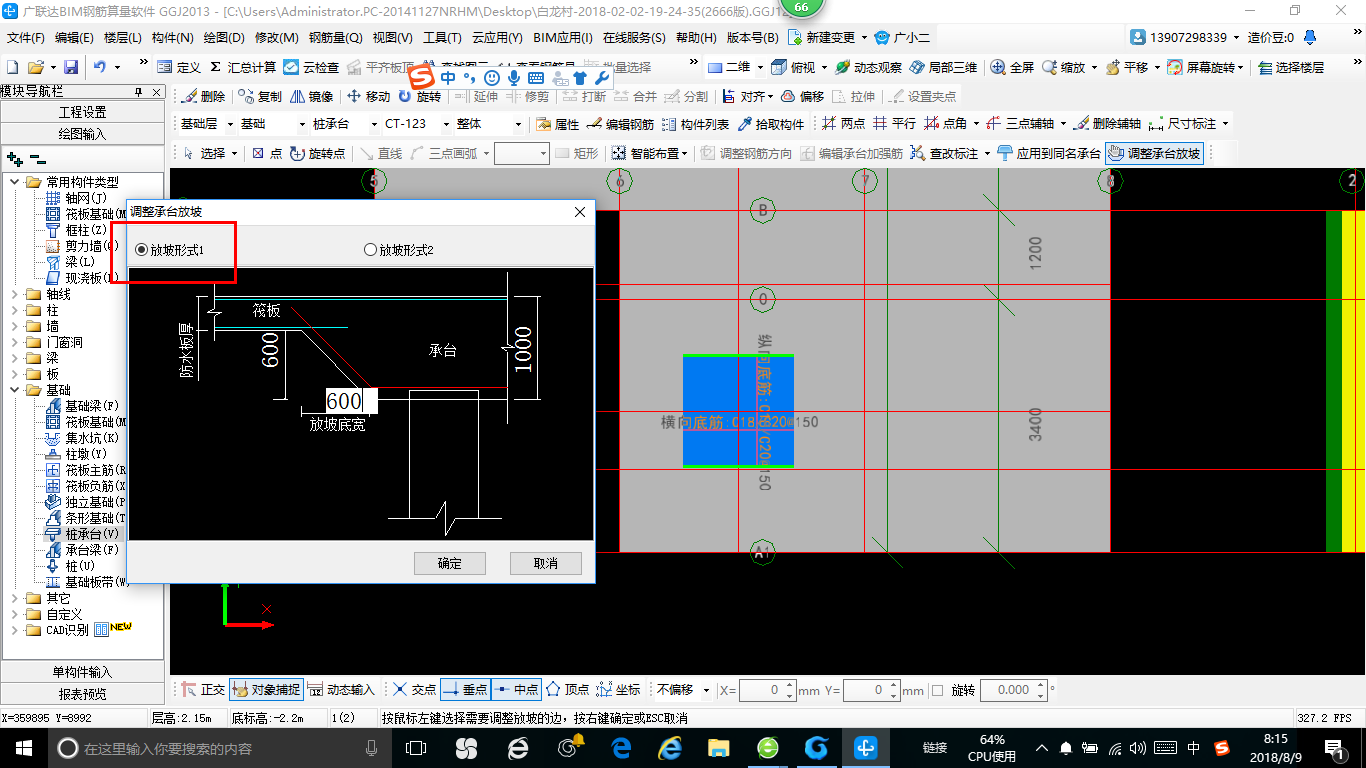1366x768 pixels.
Task: Select the 镜像 mirror tool
Action: point(311,97)
